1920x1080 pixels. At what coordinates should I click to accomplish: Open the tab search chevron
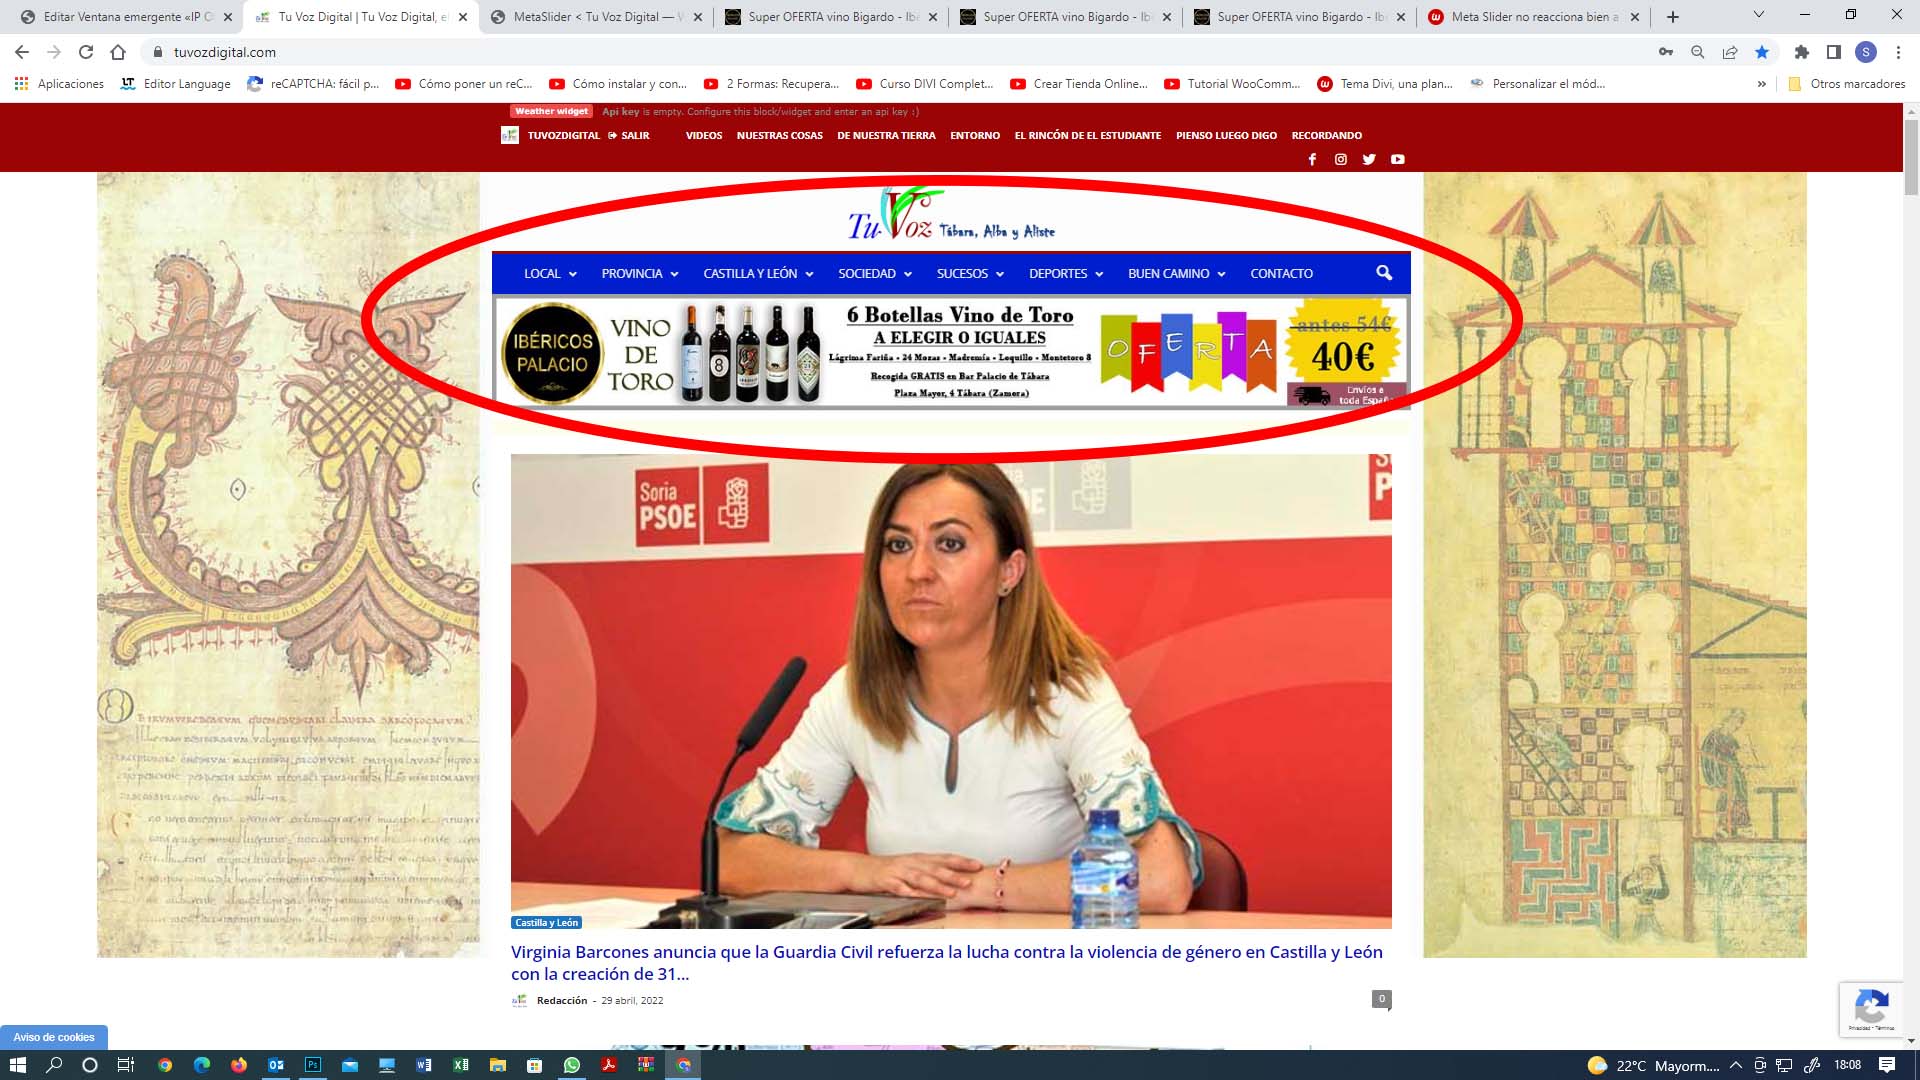1759,15
